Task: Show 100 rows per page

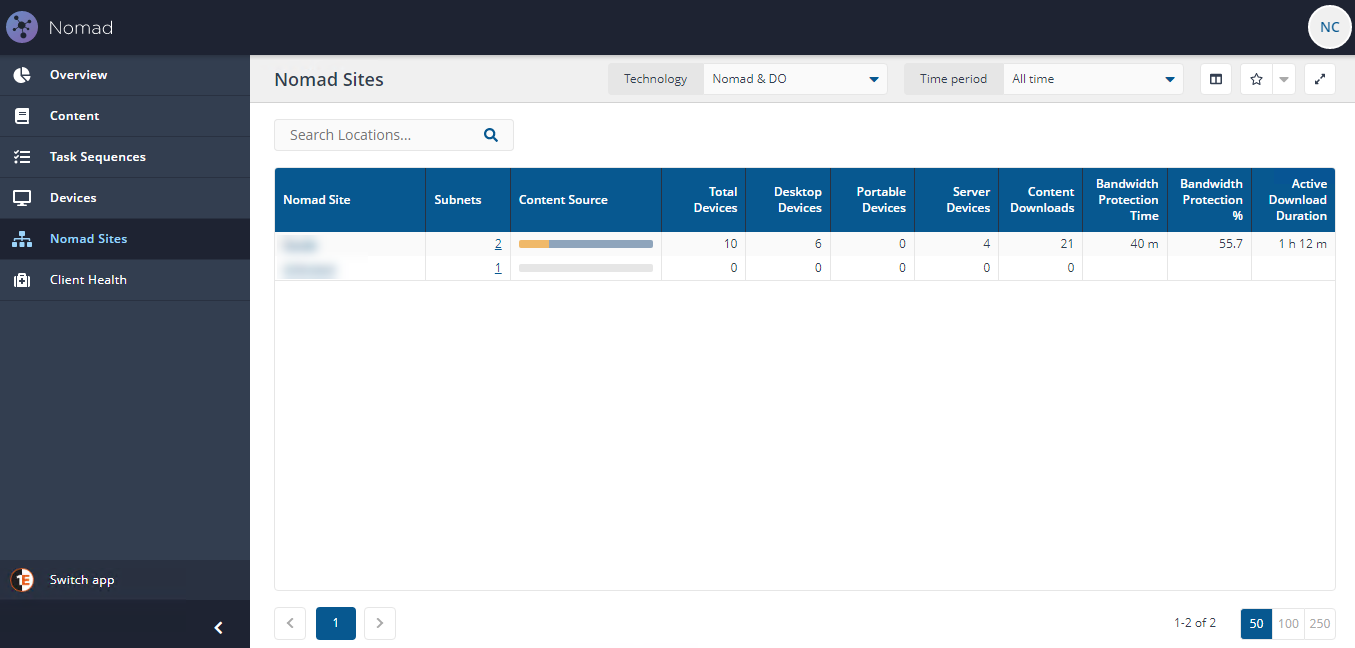Action: tap(1289, 623)
